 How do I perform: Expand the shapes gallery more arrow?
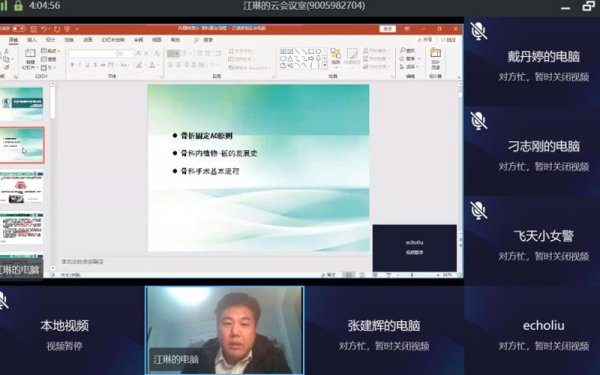[324, 66]
